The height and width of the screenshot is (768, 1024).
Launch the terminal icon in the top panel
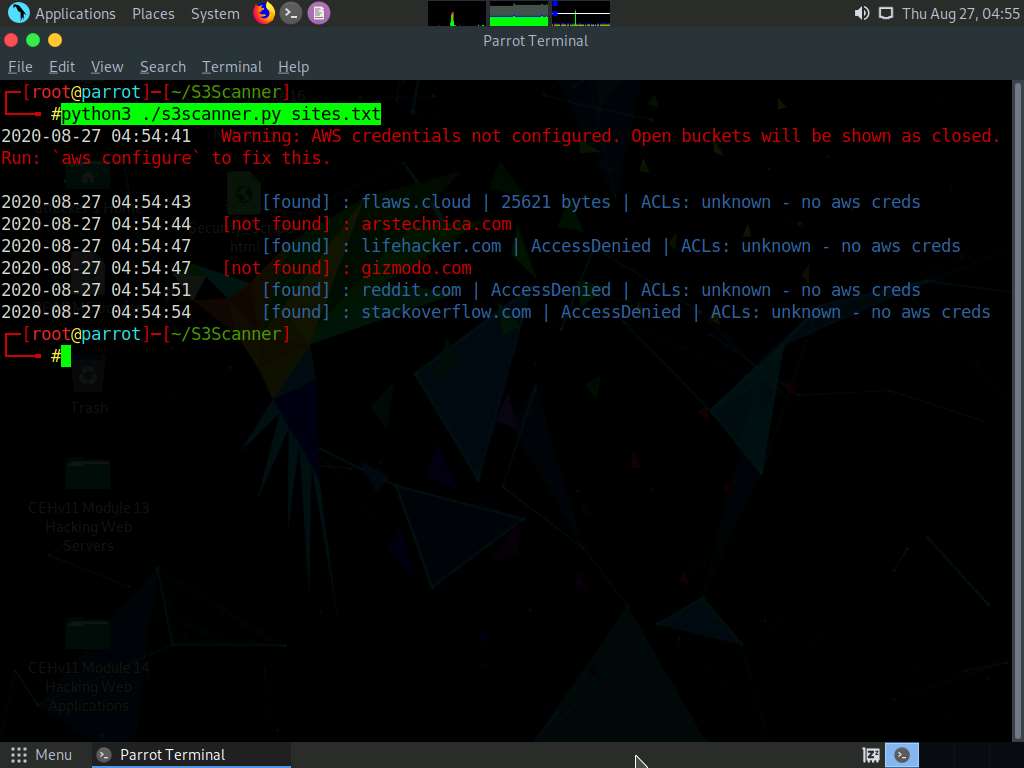click(x=290, y=13)
